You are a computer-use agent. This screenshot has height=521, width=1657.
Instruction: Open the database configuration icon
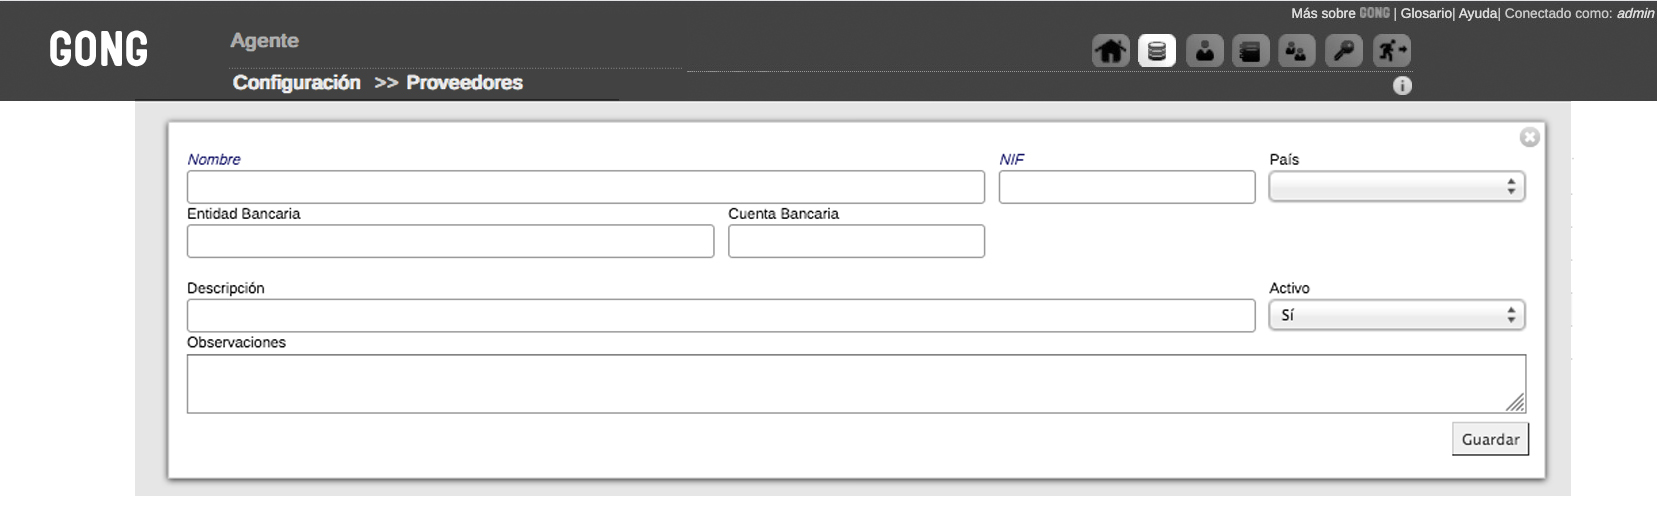point(1157,50)
